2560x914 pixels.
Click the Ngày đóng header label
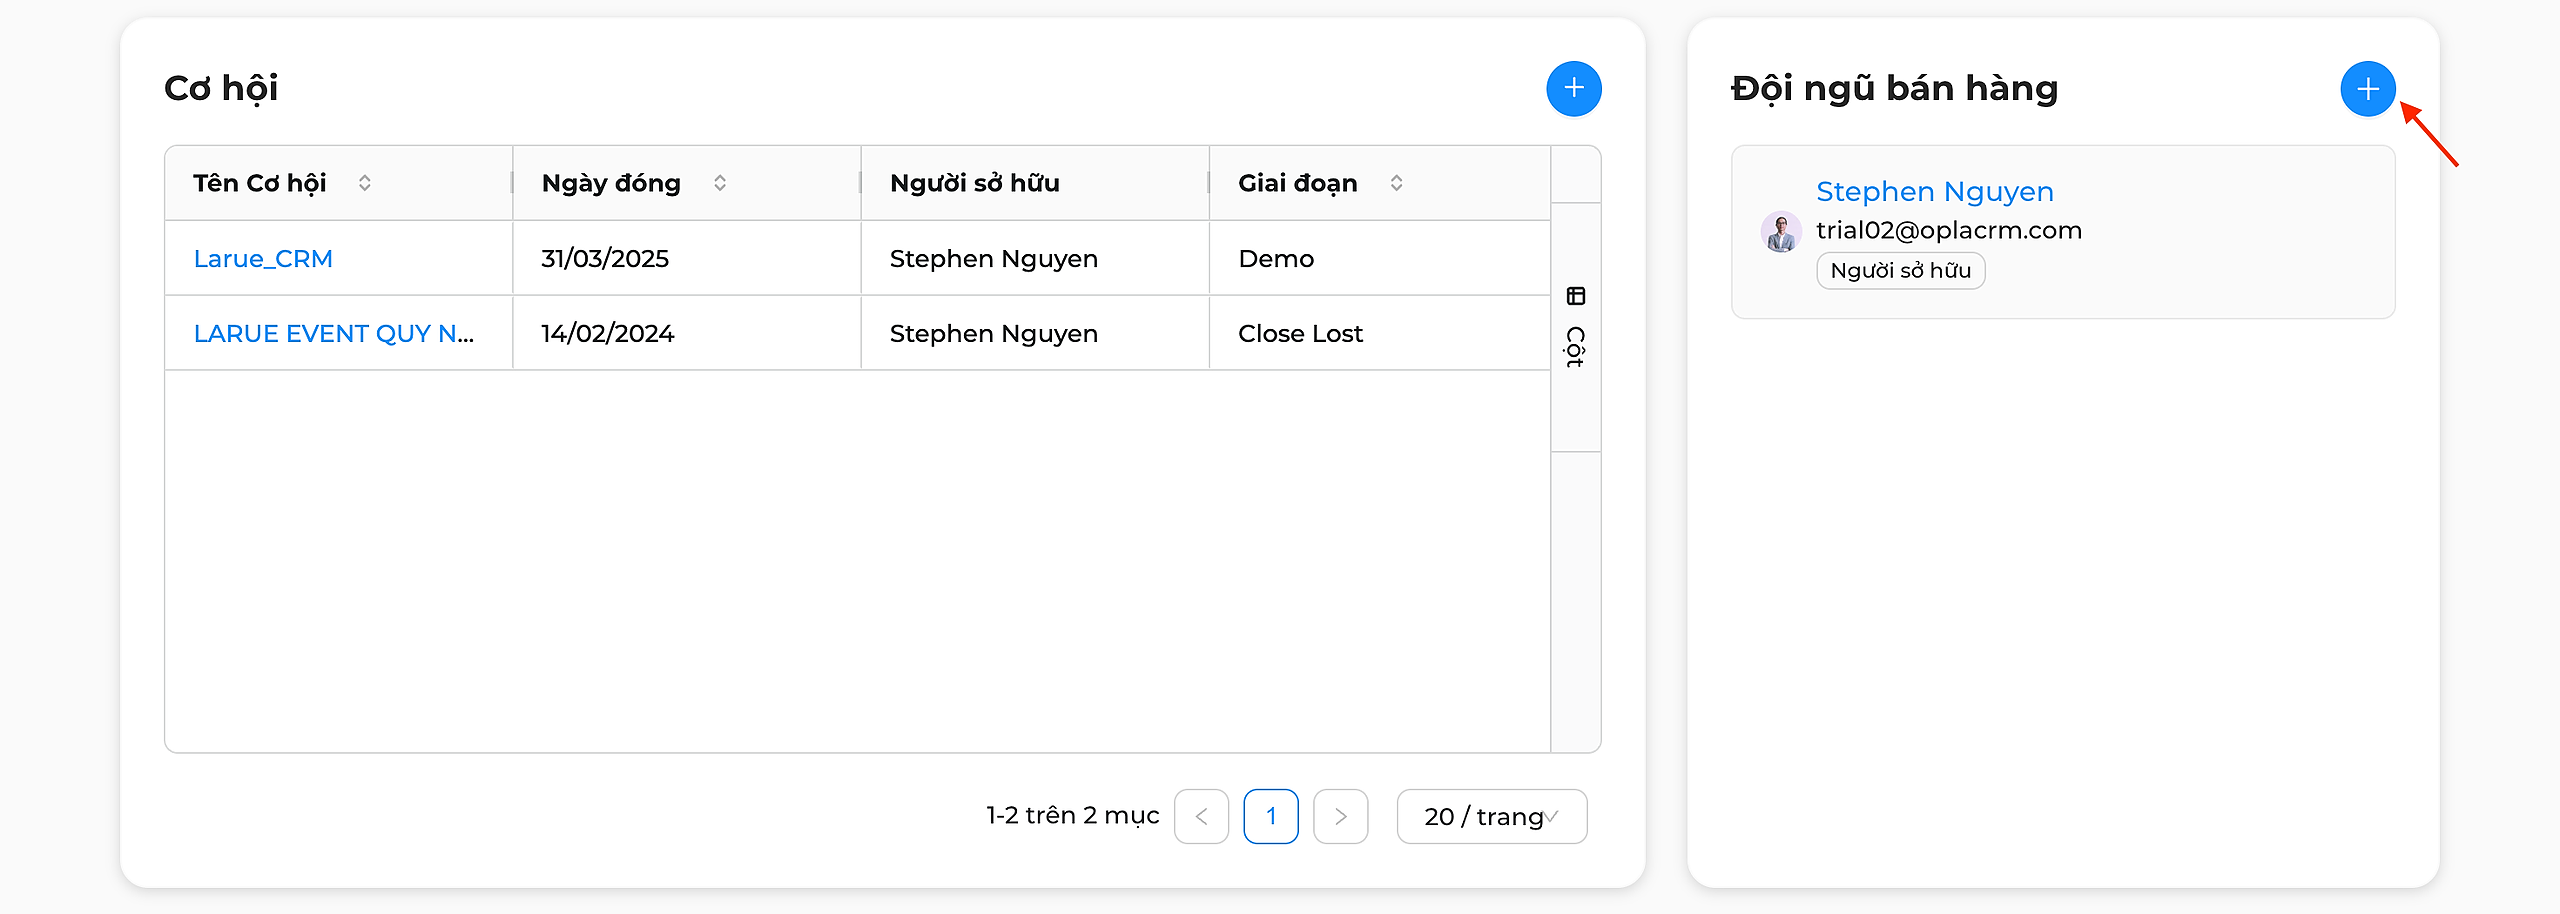point(611,184)
